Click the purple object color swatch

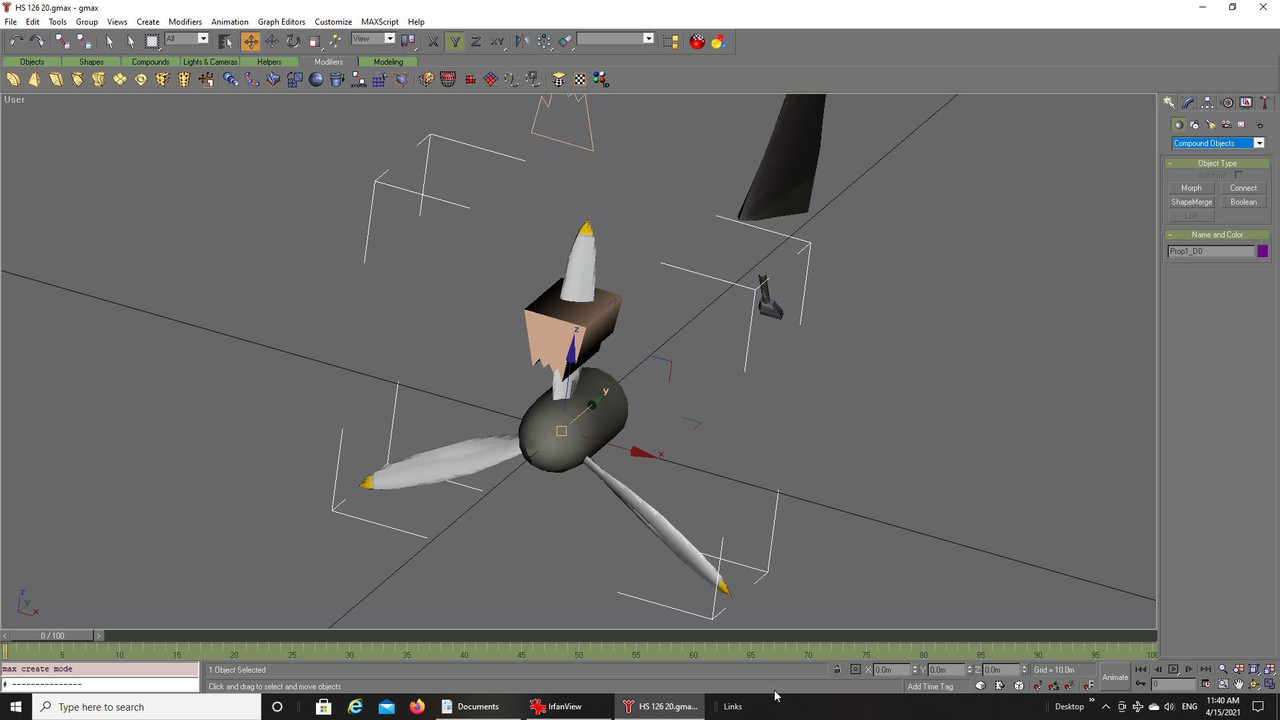coord(1263,251)
